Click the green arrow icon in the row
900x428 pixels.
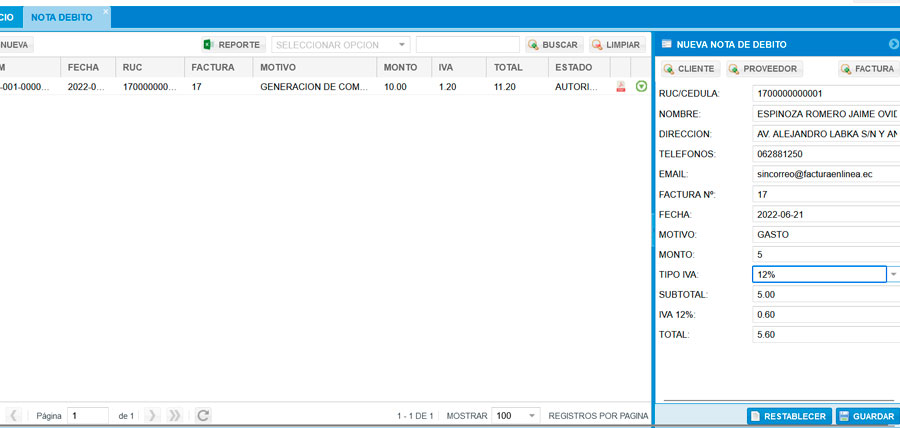[x=641, y=87]
